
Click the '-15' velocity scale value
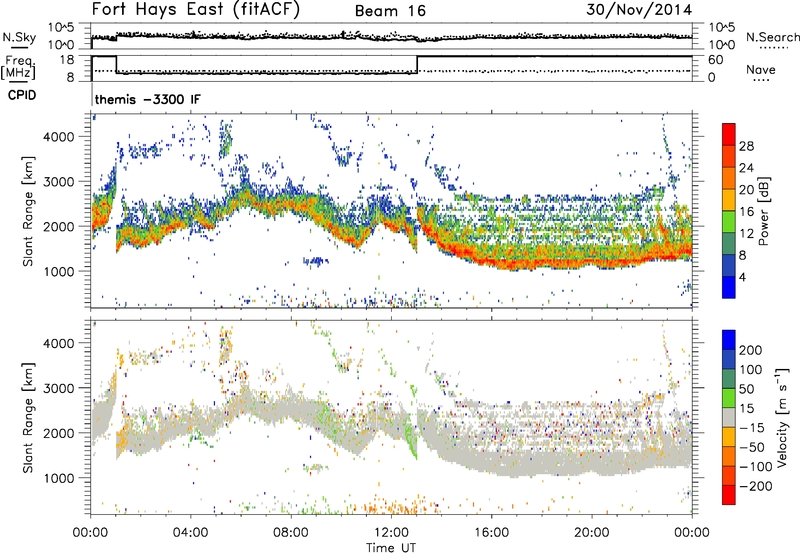click(752, 428)
